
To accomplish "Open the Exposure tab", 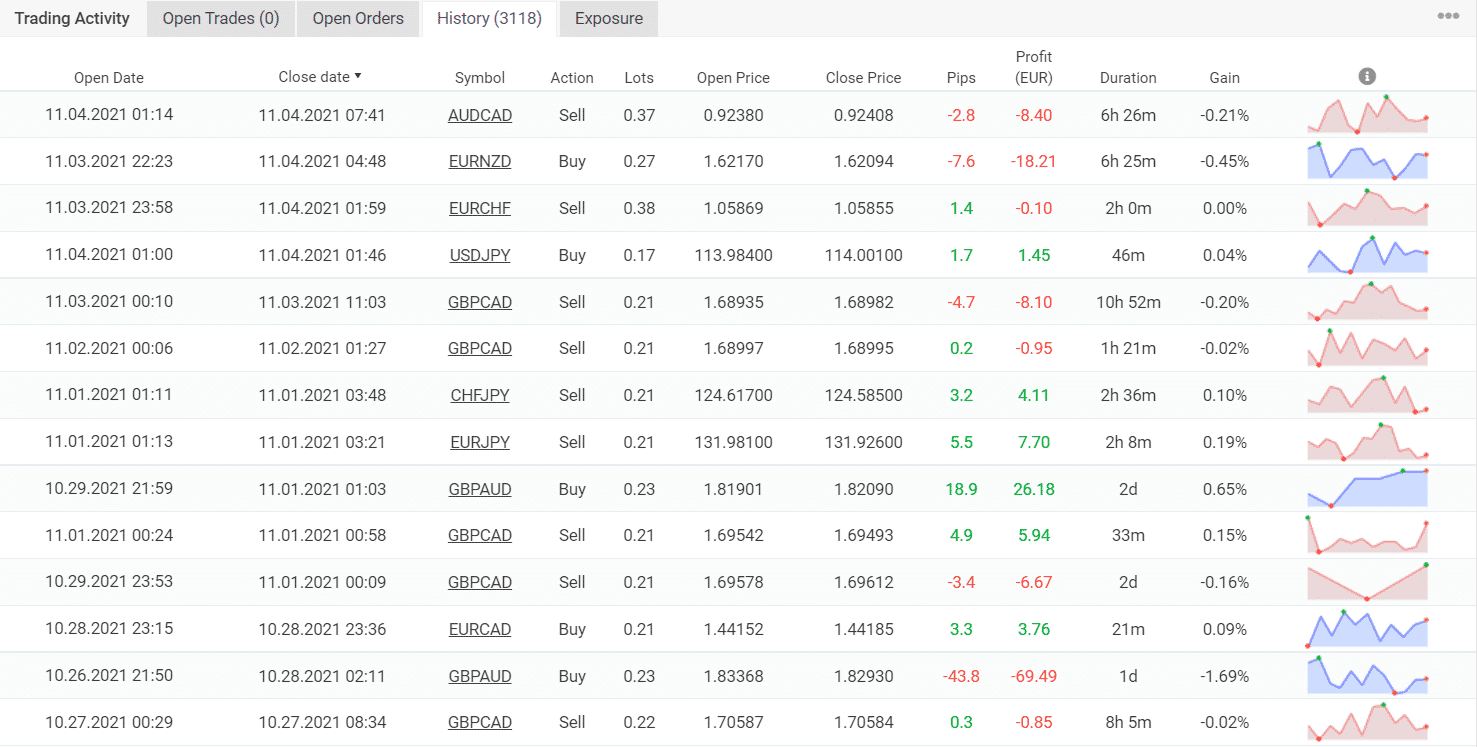I will click(x=609, y=18).
